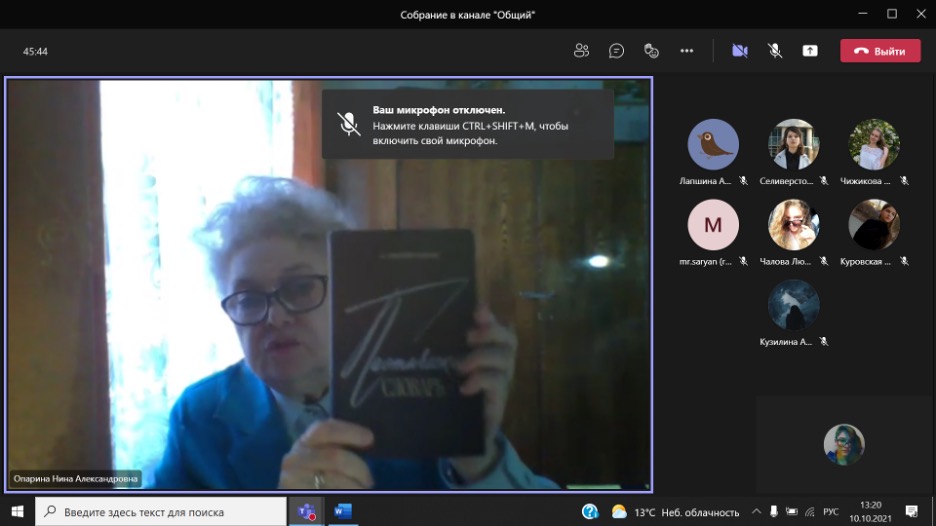Viewport: 936px width, 526px height.
Task: Open the reactions and raise hand menu
Action: tap(651, 51)
